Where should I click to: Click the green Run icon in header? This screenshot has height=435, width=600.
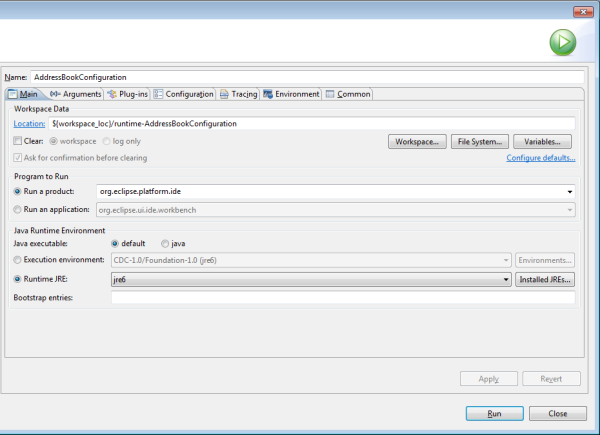tap(562, 43)
